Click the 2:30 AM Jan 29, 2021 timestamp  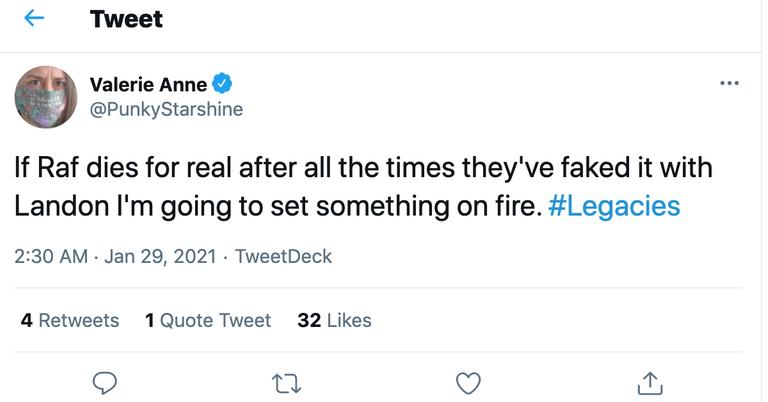[x=50, y=257]
